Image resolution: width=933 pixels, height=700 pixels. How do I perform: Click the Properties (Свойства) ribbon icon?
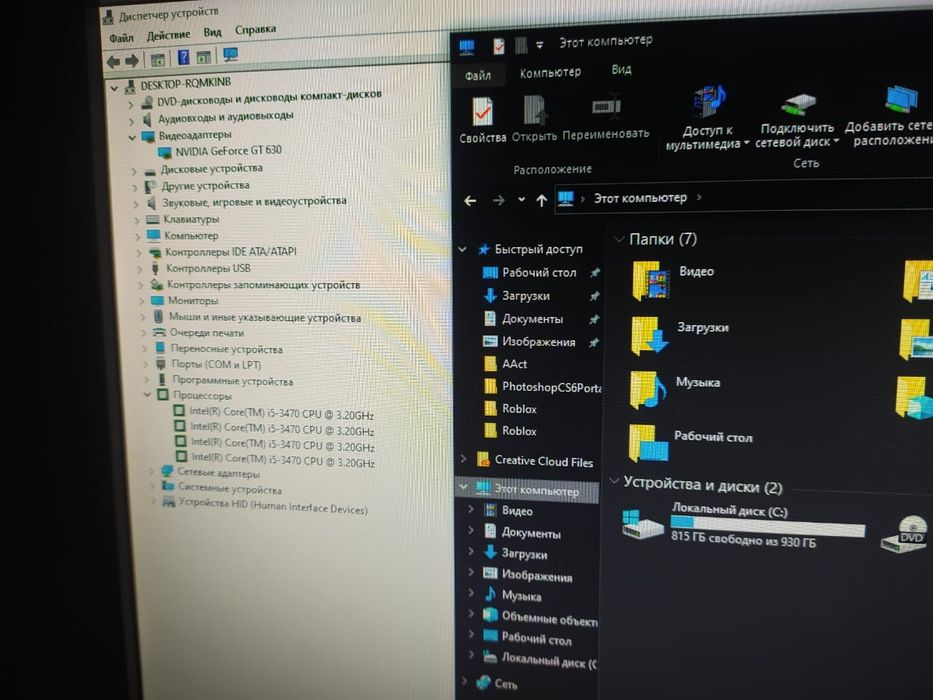(x=483, y=111)
